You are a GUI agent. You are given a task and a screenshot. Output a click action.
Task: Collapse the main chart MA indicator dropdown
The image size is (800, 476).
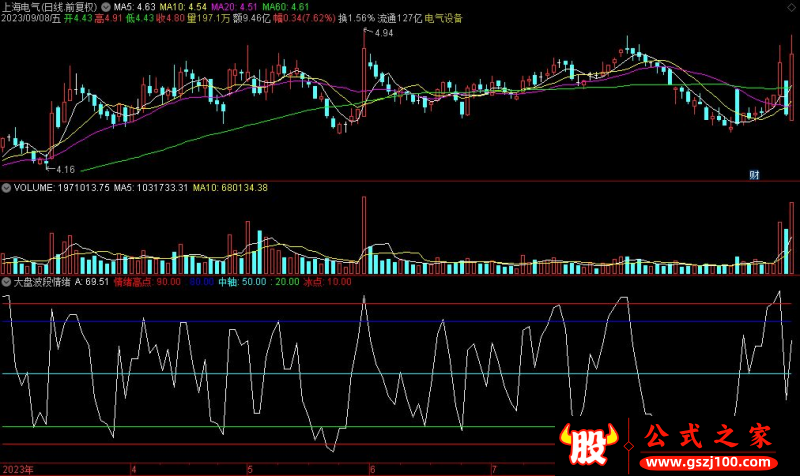click(x=107, y=6)
